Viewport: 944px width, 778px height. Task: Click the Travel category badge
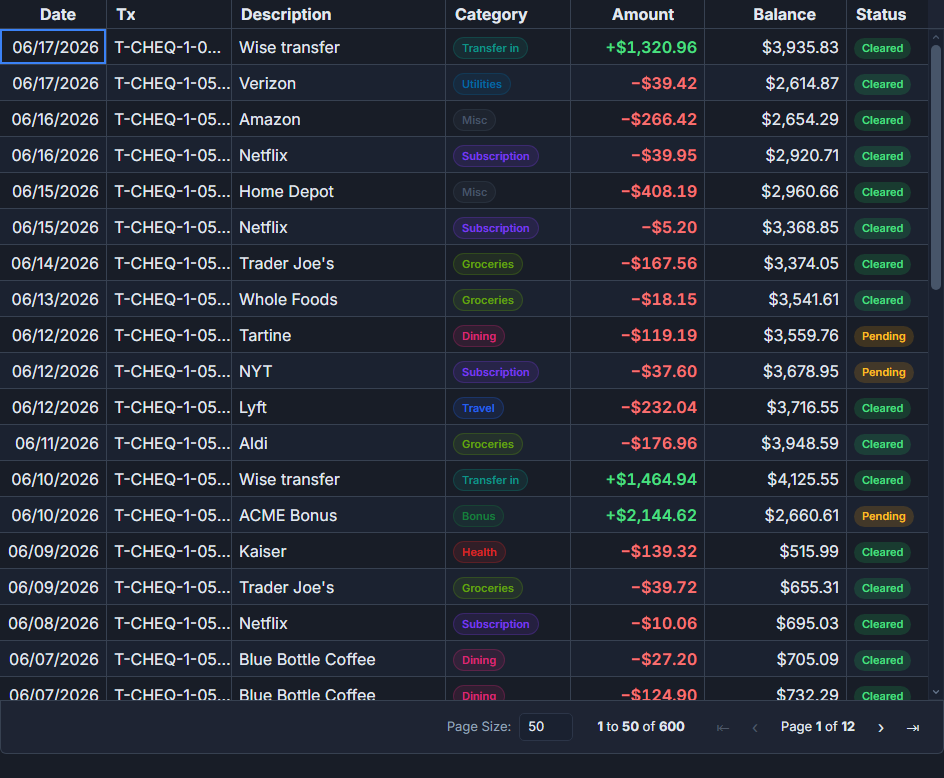pos(478,408)
